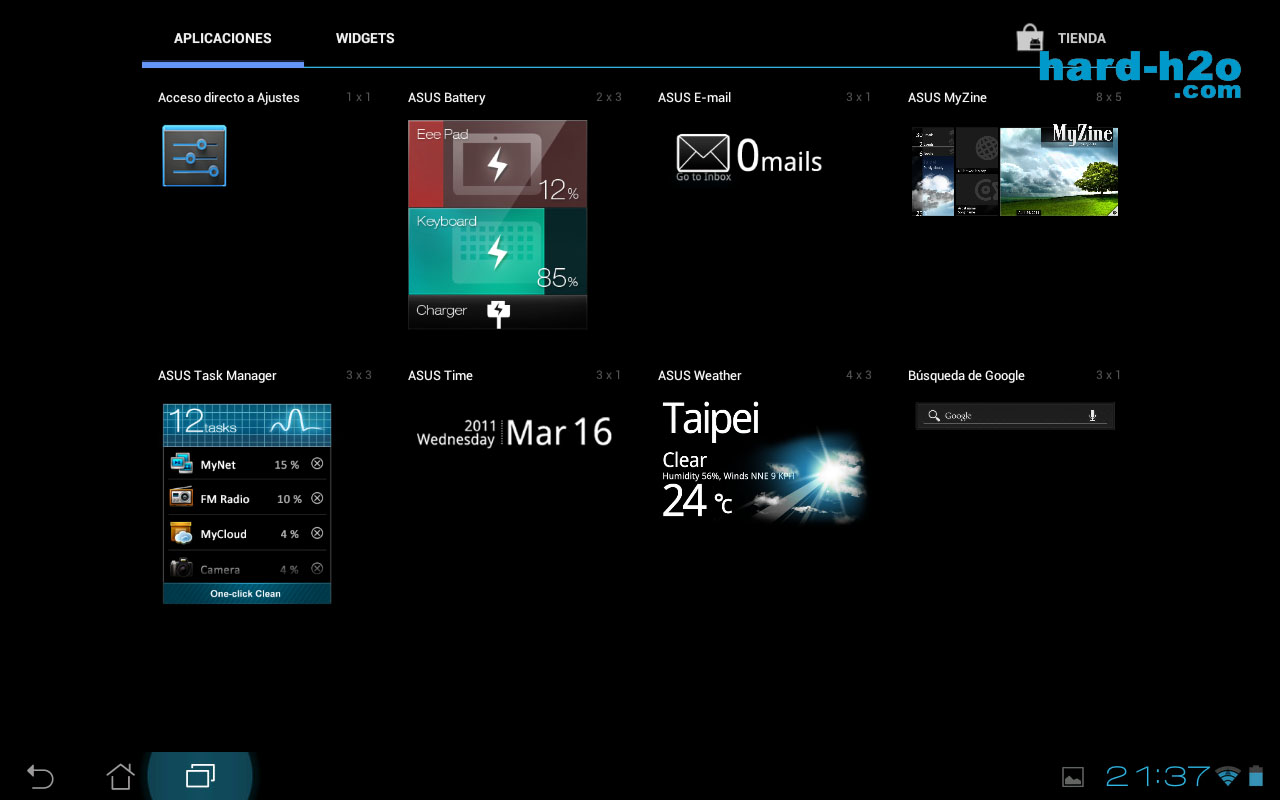Image resolution: width=1280 pixels, height=800 pixels.
Task: Tap the 0 mails counter text
Action: point(779,157)
